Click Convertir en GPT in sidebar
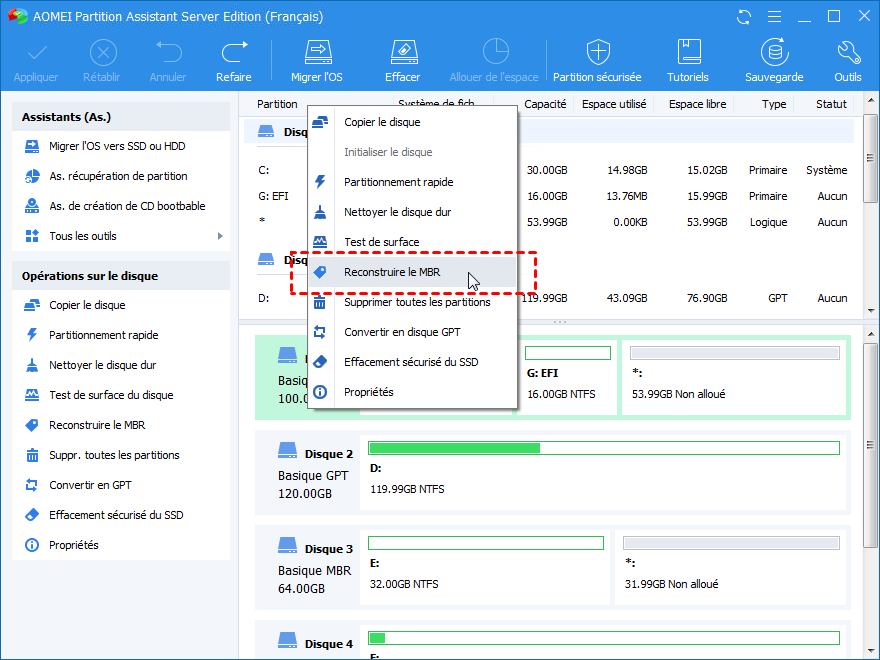The image size is (880, 660). click(90, 485)
